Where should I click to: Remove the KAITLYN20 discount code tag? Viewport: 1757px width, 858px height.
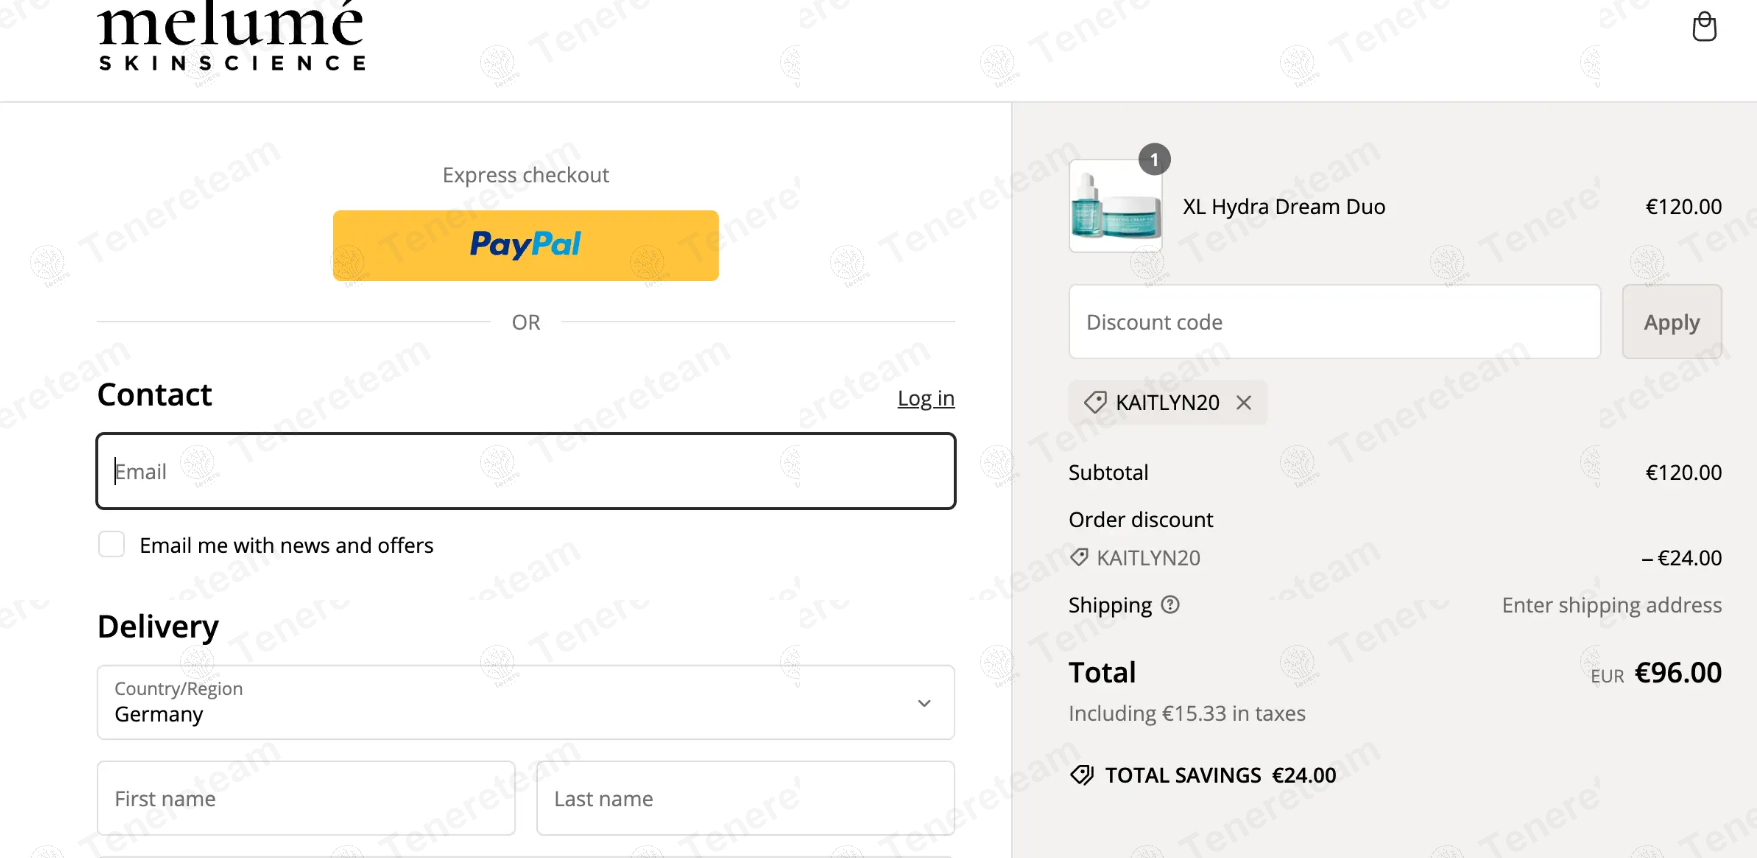point(1244,402)
